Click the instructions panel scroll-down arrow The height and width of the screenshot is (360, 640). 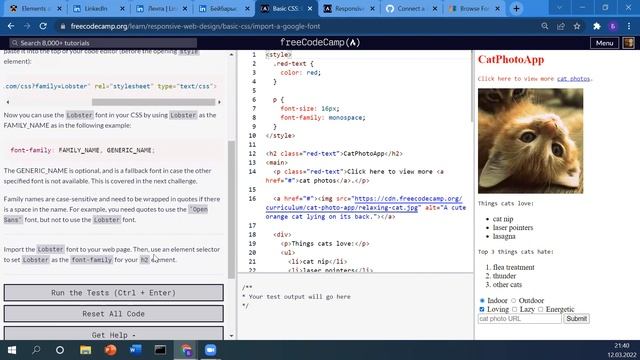[x=231, y=336]
